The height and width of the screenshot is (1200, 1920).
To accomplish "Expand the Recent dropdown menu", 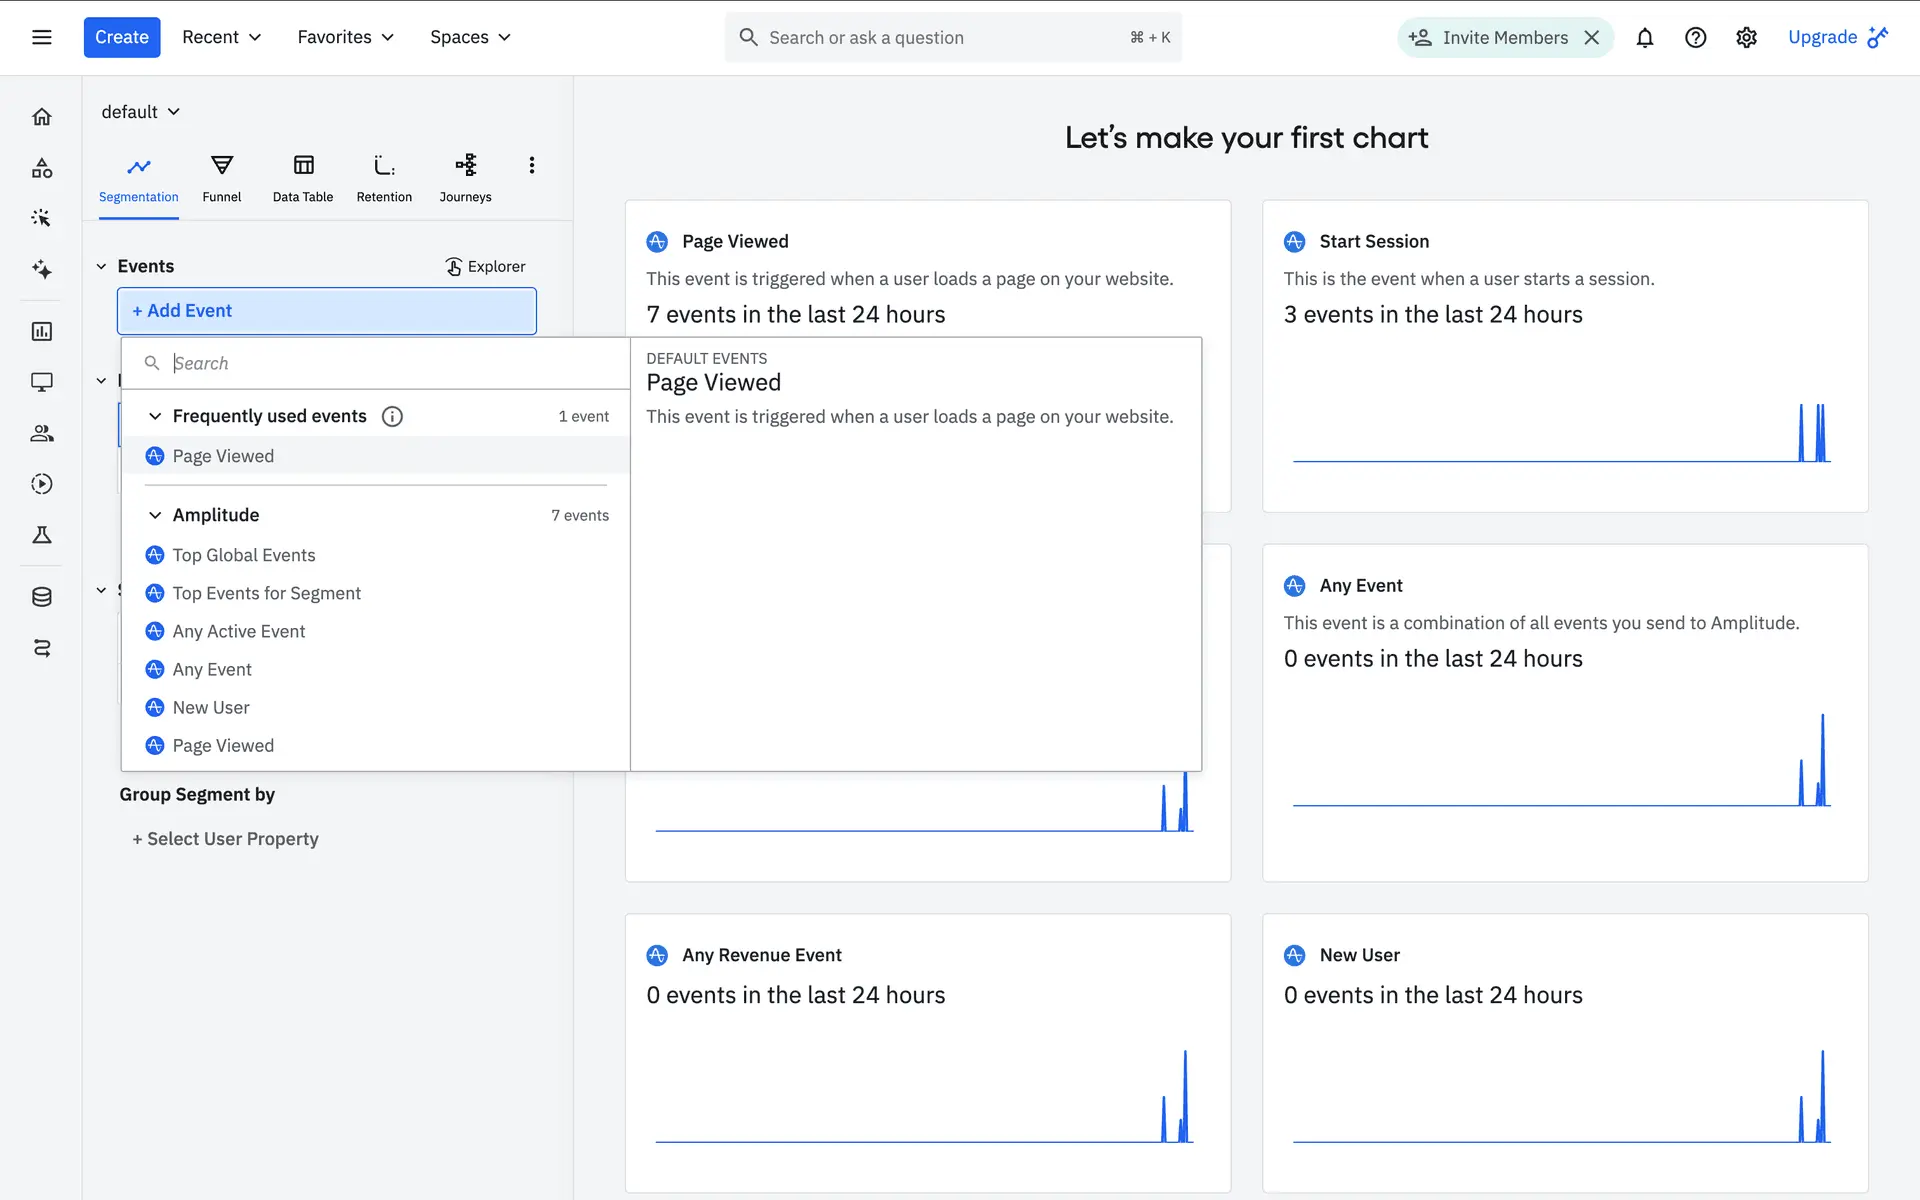I will 221,37.
